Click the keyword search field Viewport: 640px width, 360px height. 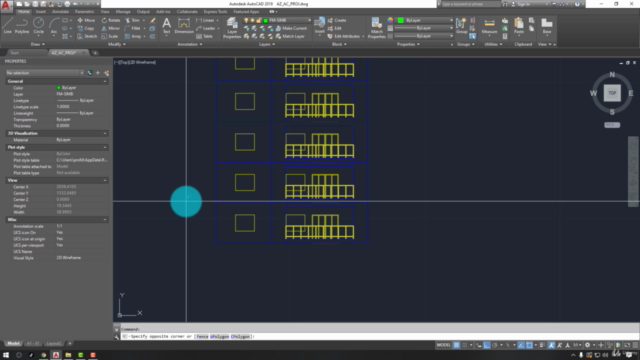471,4
